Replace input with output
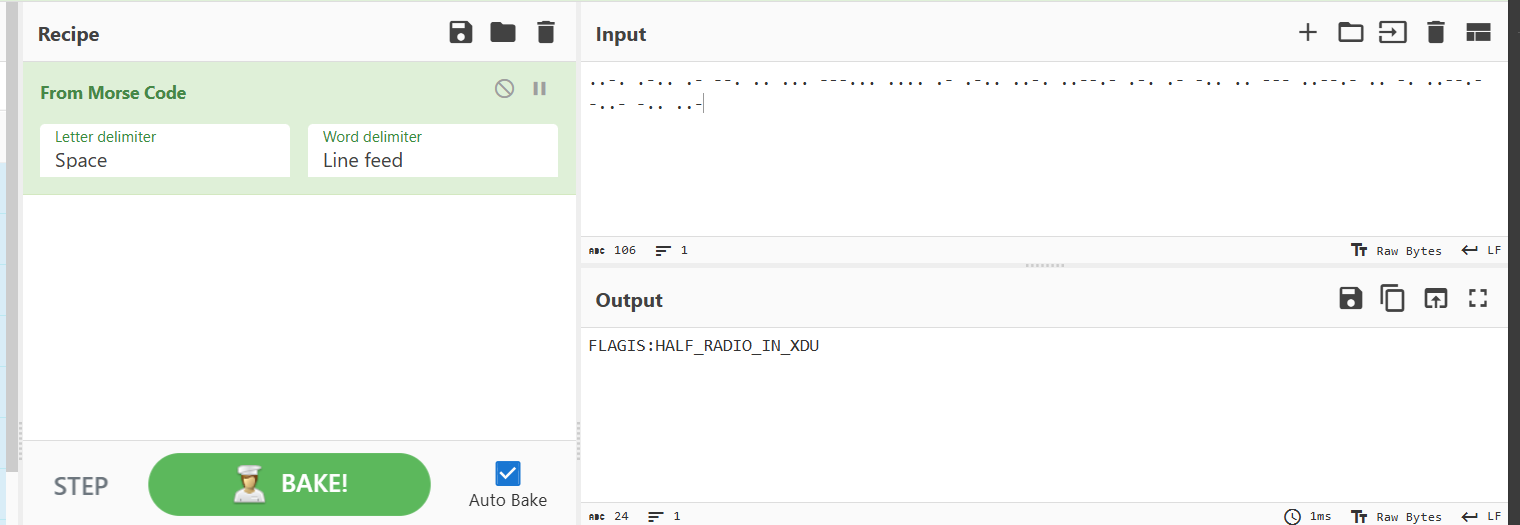This screenshot has height=525, width=1520. (x=1436, y=298)
